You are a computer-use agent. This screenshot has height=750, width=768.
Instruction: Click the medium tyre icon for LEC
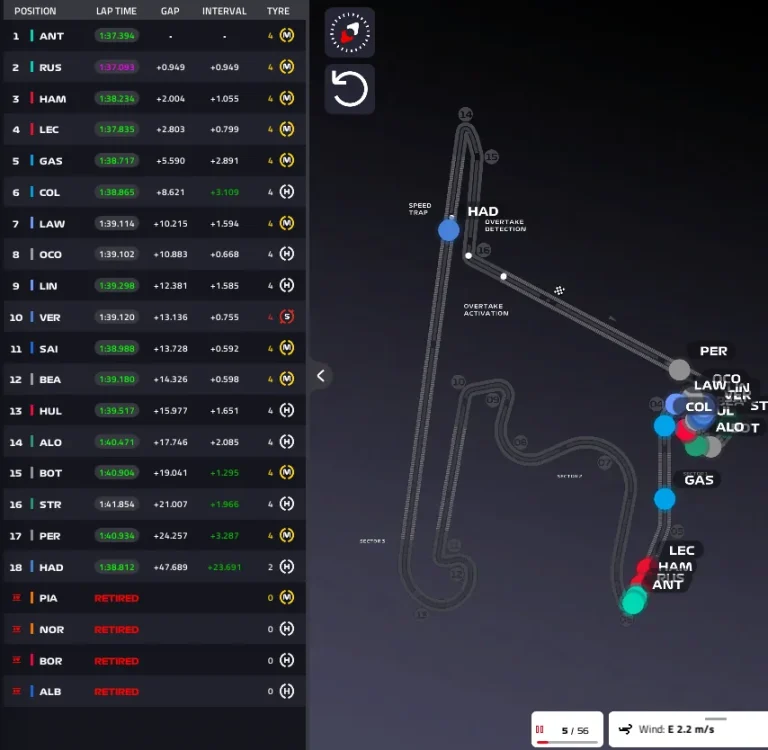287,129
